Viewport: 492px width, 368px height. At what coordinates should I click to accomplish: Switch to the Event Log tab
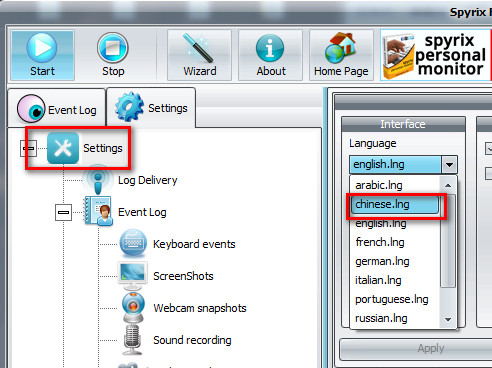click(57, 108)
